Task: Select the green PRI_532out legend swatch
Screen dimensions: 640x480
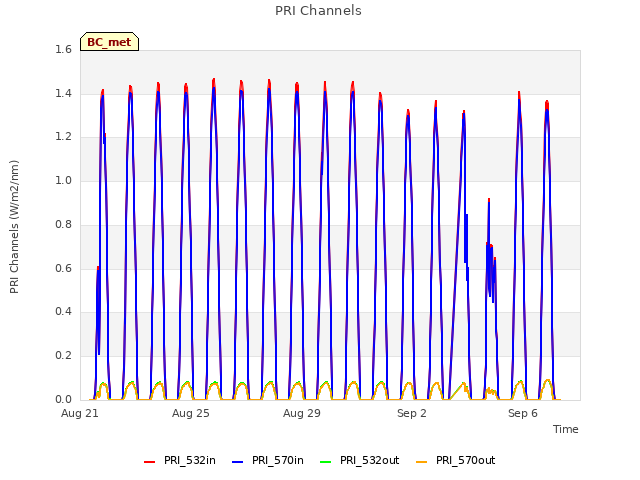Action: (x=325, y=462)
